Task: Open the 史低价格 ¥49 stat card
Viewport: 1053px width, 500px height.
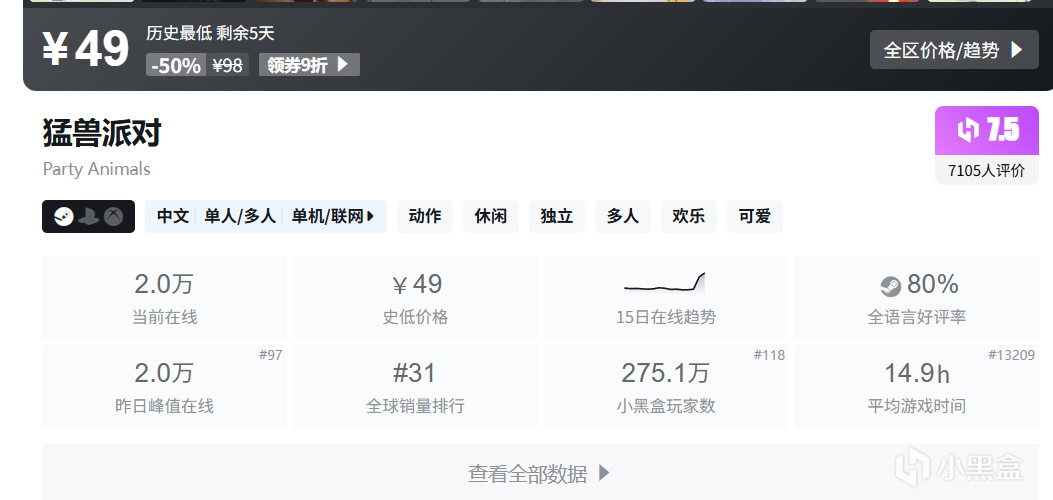Action: pos(415,297)
